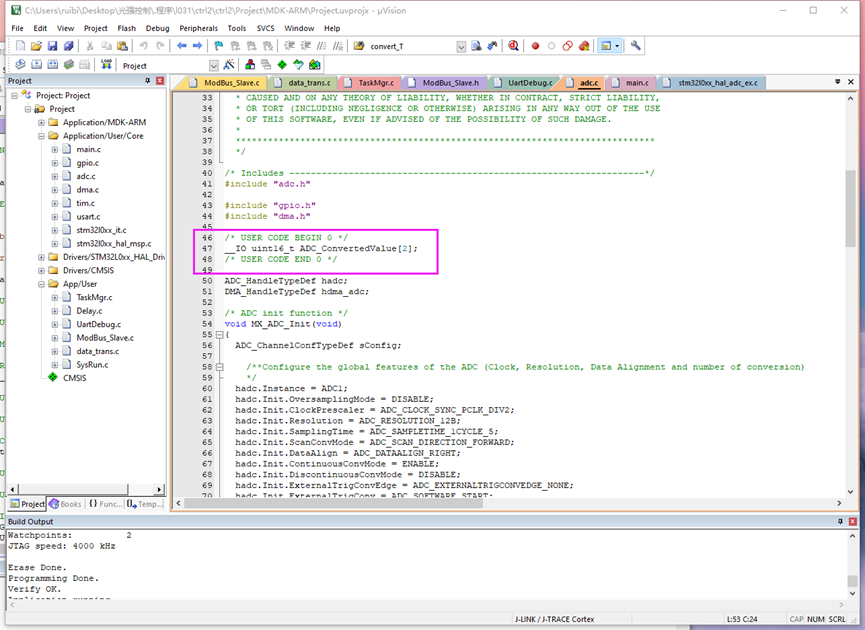865x630 pixels.
Task: Expand the Application/MDK-ARM folder
Action: pyautogui.click(x=41, y=122)
